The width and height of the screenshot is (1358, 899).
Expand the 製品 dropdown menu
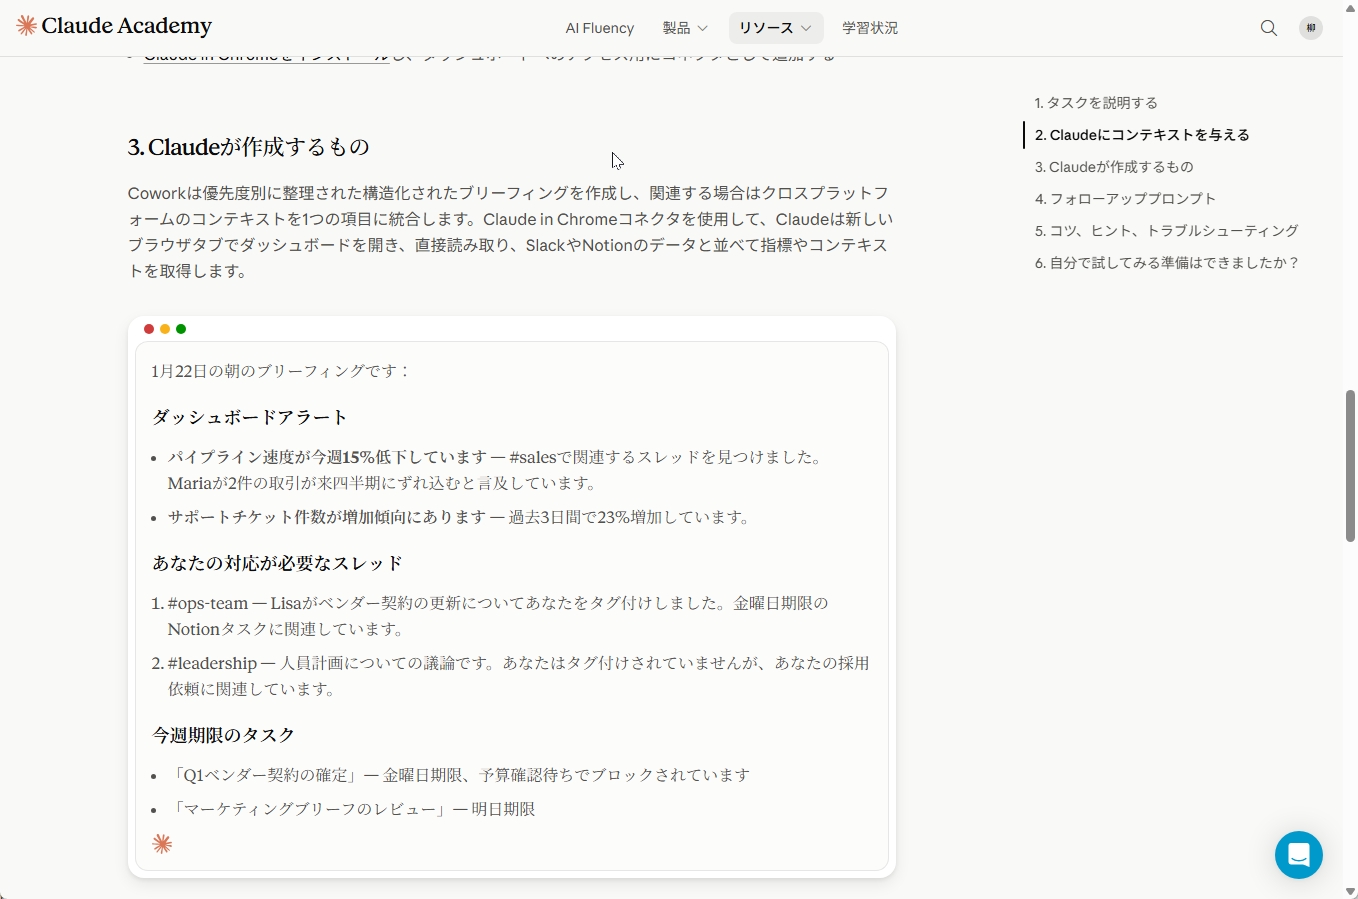pyautogui.click(x=685, y=28)
